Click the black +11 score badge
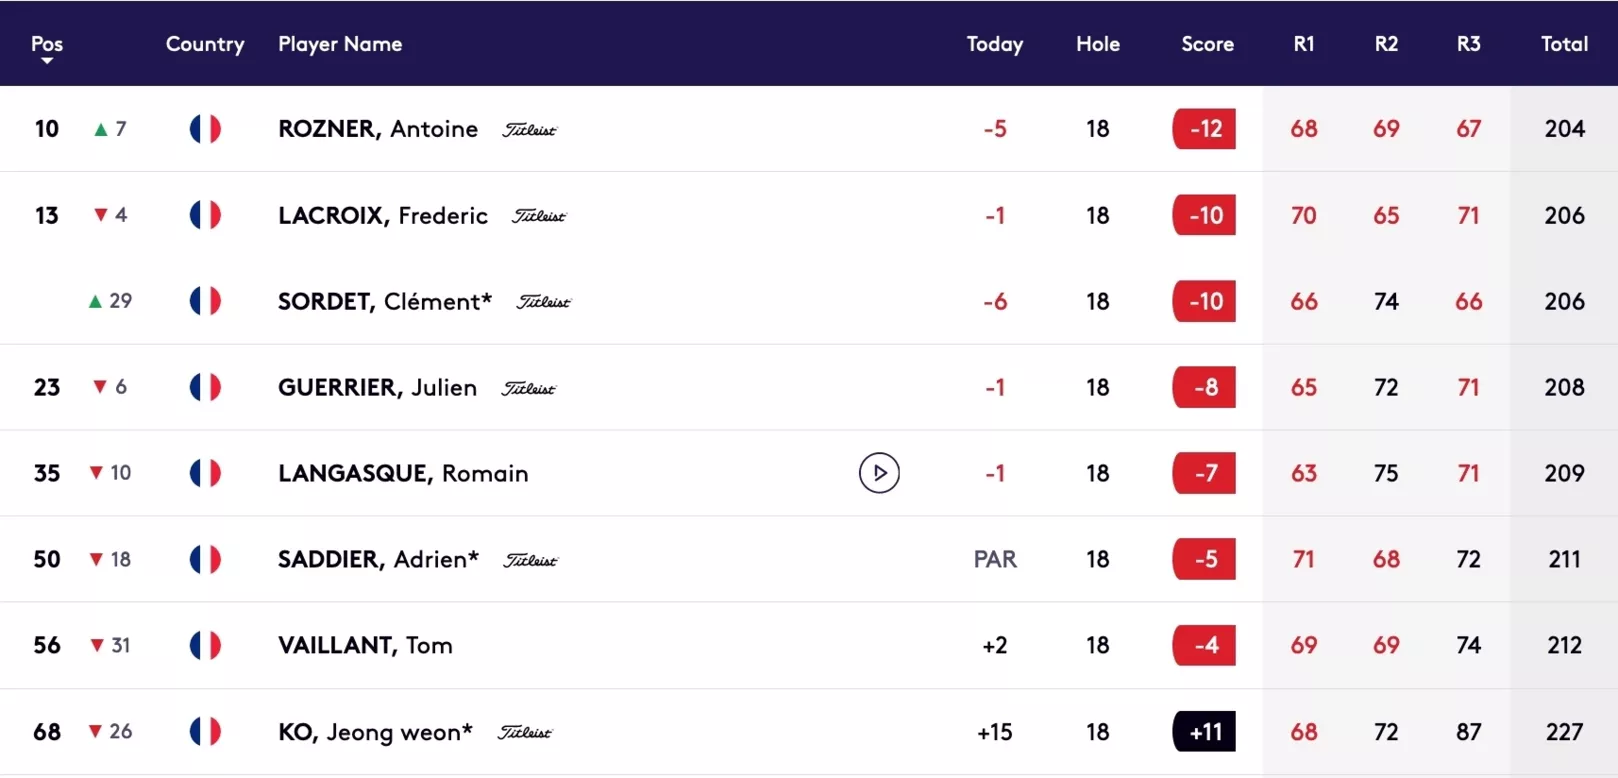The width and height of the screenshot is (1618, 778). (1204, 732)
